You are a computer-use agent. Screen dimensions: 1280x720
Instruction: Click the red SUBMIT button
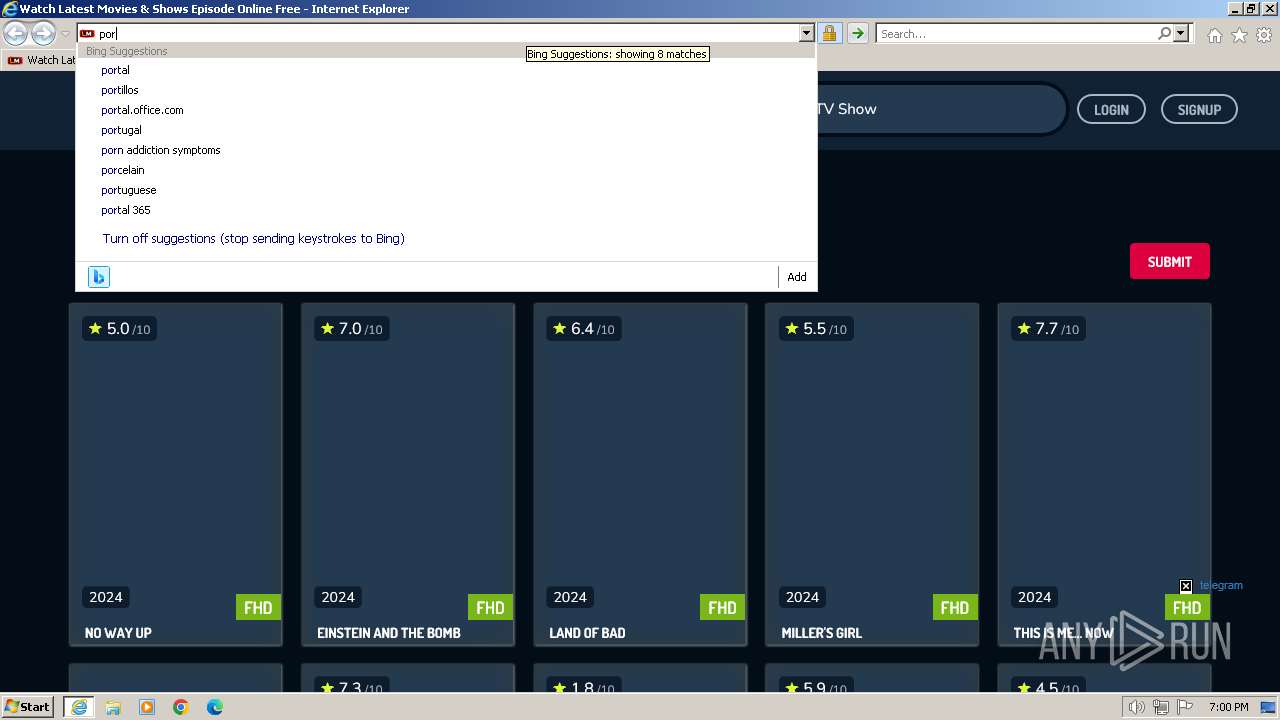(1169, 261)
